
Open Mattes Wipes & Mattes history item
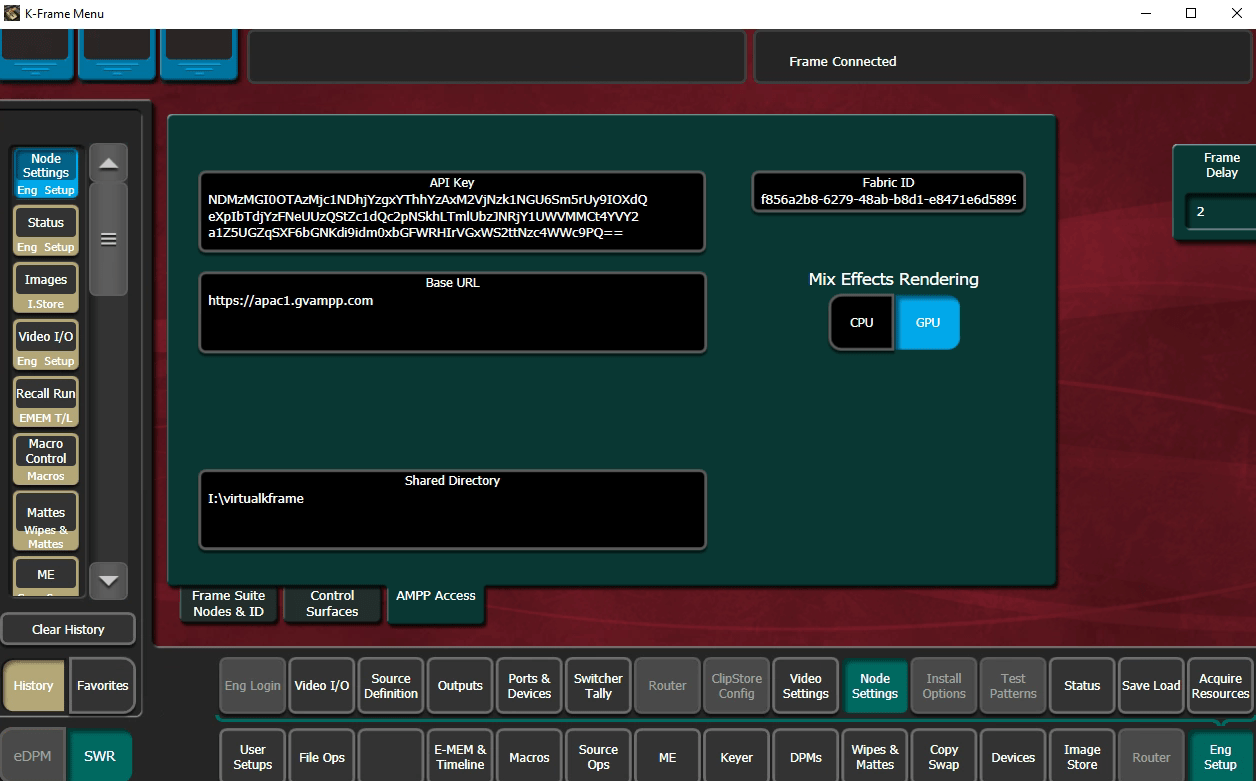coord(46,520)
